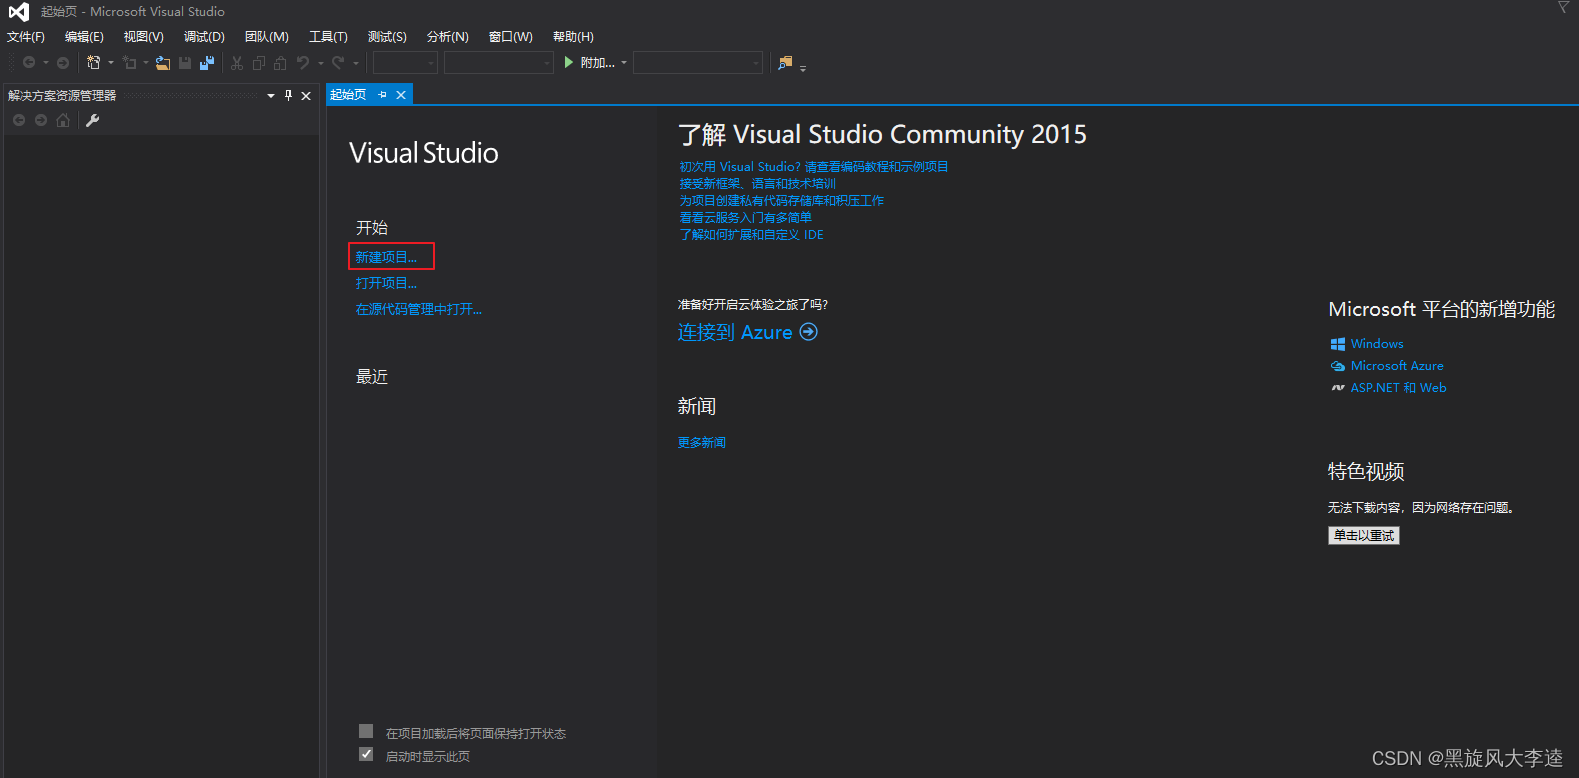1579x778 pixels.
Task: Click the Microsoft Azure platform link
Action: tap(1397, 365)
